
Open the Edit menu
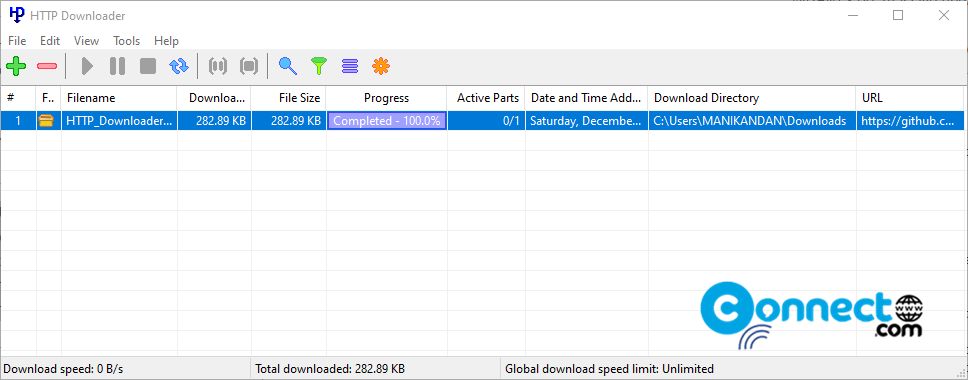50,41
